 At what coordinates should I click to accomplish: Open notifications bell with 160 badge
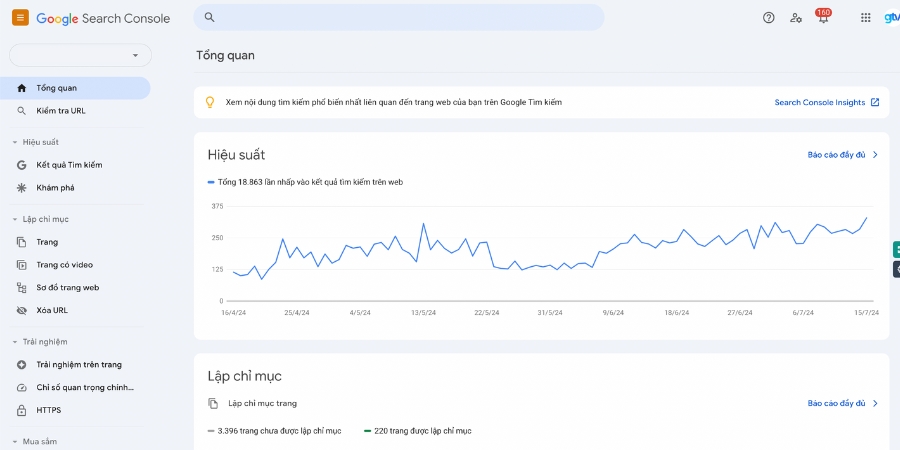[x=823, y=17]
